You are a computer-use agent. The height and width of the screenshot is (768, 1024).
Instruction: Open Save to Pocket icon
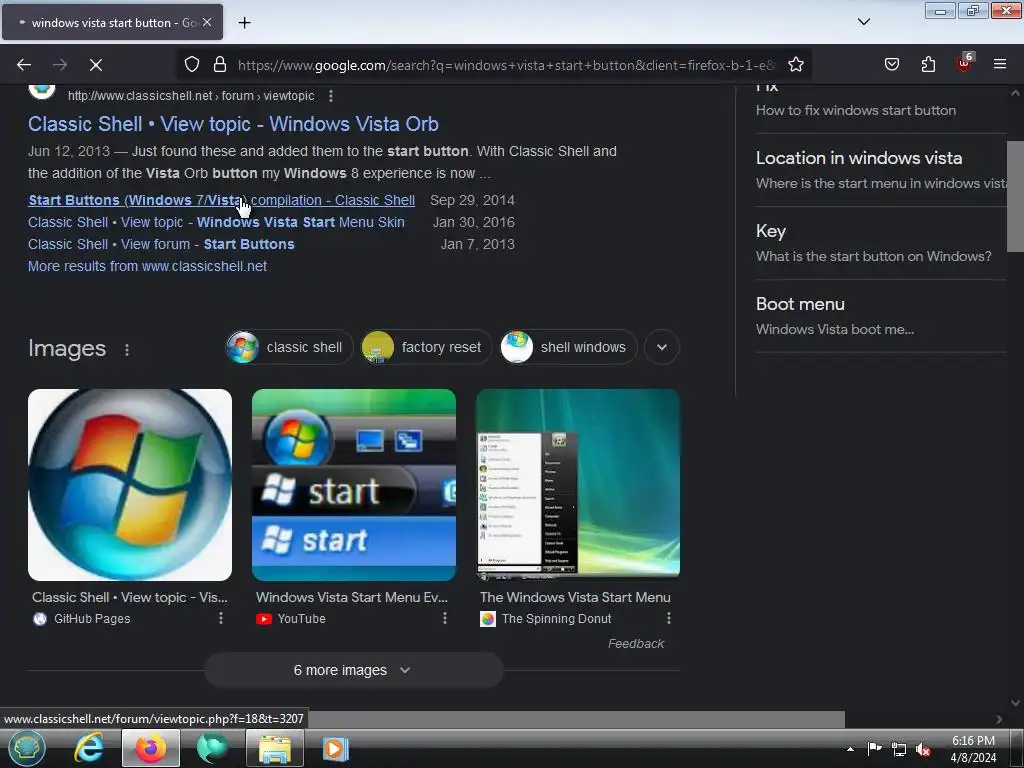(x=891, y=64)
